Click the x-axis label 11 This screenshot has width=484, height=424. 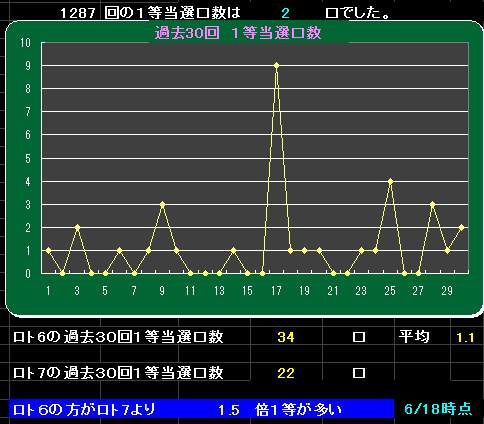click(x=190, y=291)
